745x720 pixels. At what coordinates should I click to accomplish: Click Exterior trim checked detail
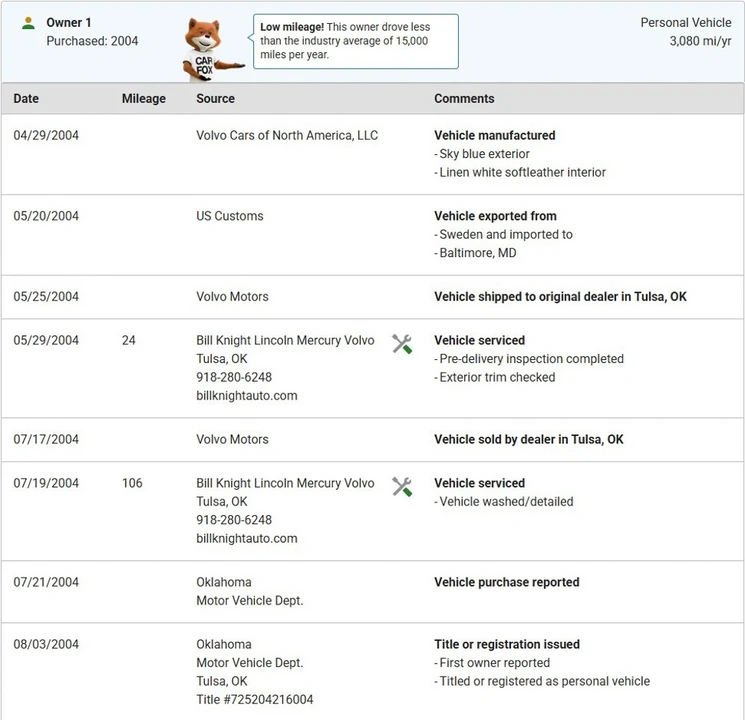[x=495, y=377]
